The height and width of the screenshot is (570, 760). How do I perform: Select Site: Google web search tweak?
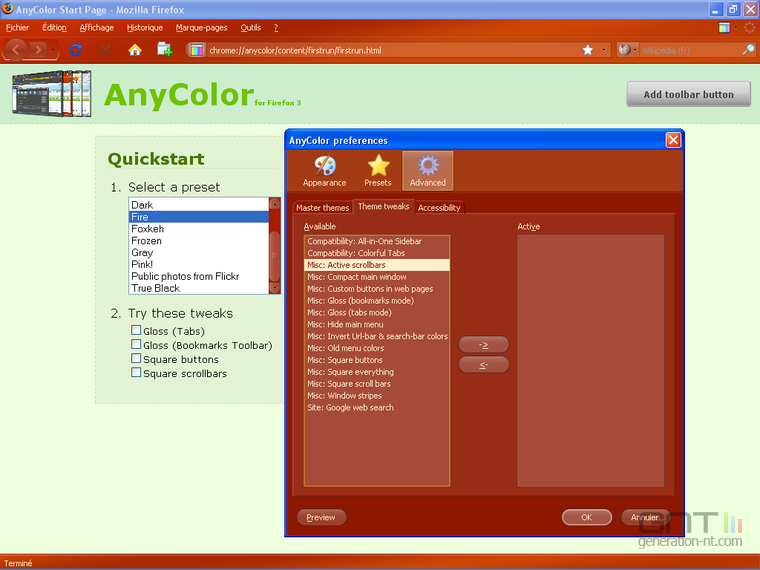pos(377,408)
